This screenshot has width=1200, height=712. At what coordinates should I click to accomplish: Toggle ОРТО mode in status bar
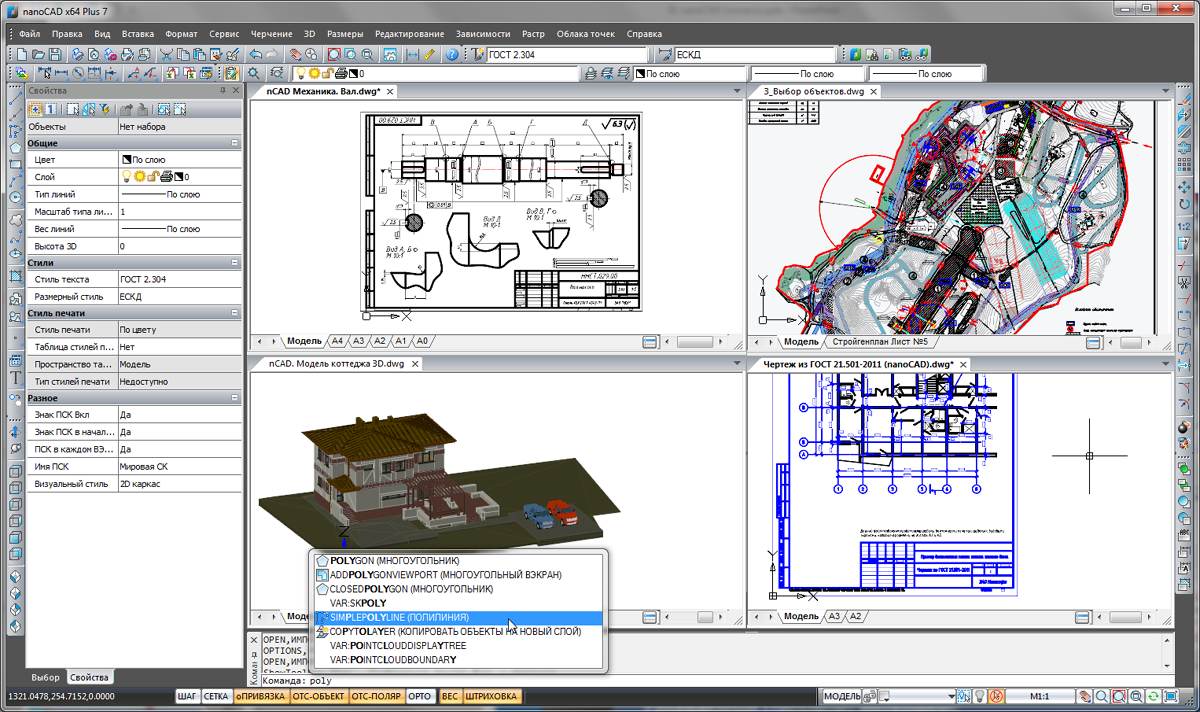click(420, 696)
